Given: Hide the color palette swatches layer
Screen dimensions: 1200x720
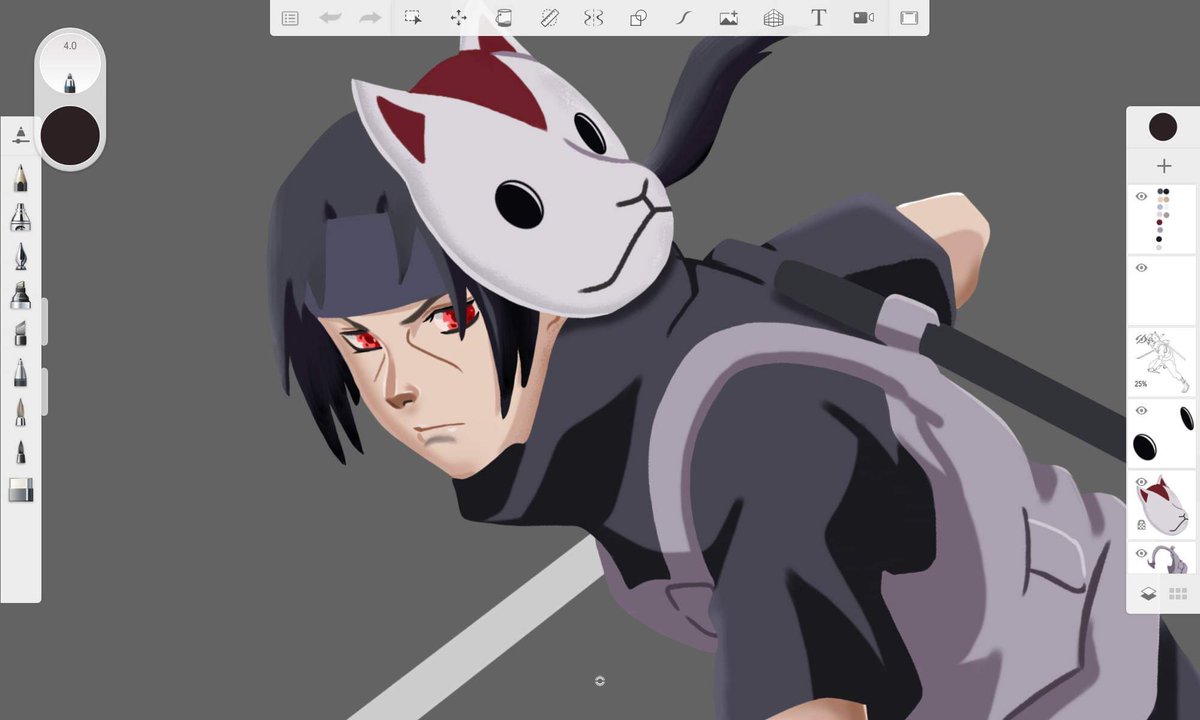Looking at the screenshot, I should tap(1141, 197).
